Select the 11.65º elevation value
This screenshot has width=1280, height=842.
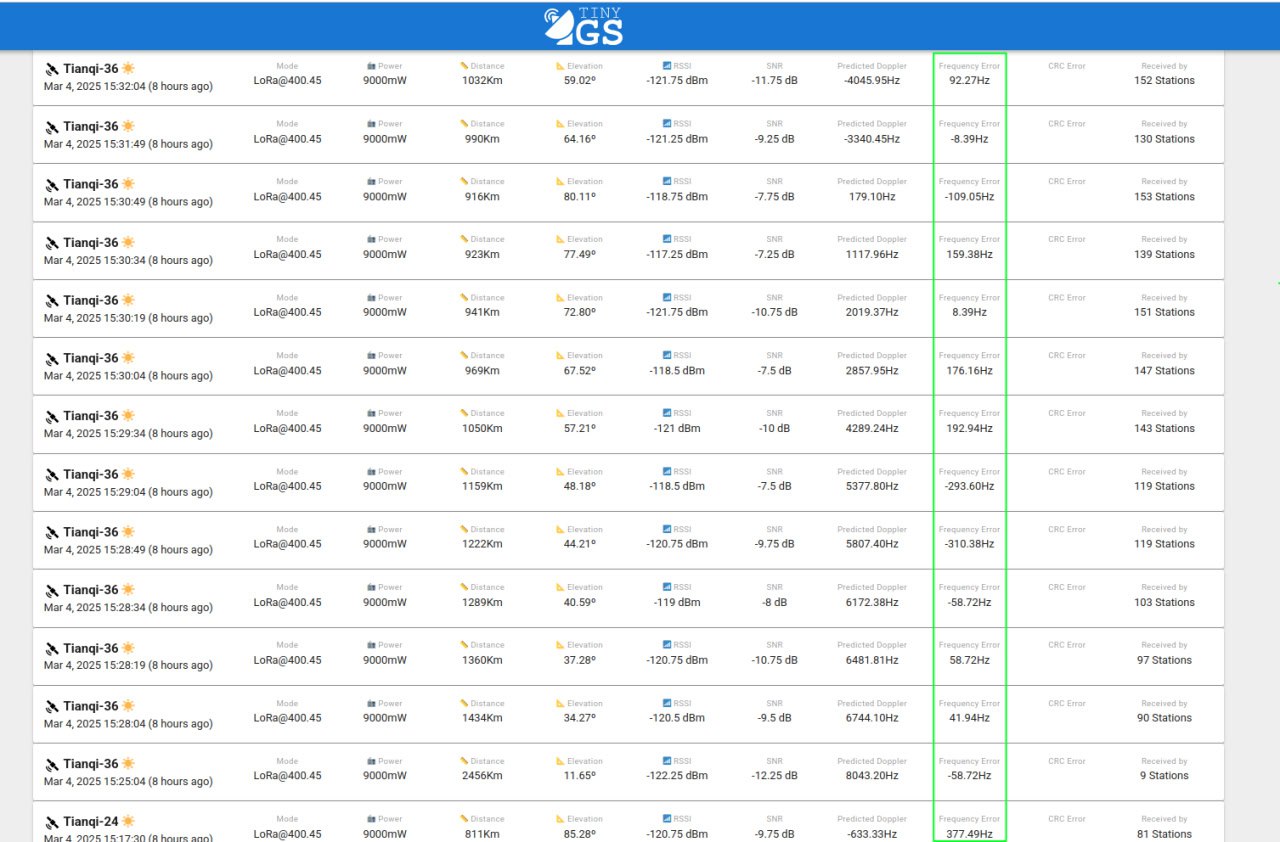579,776
